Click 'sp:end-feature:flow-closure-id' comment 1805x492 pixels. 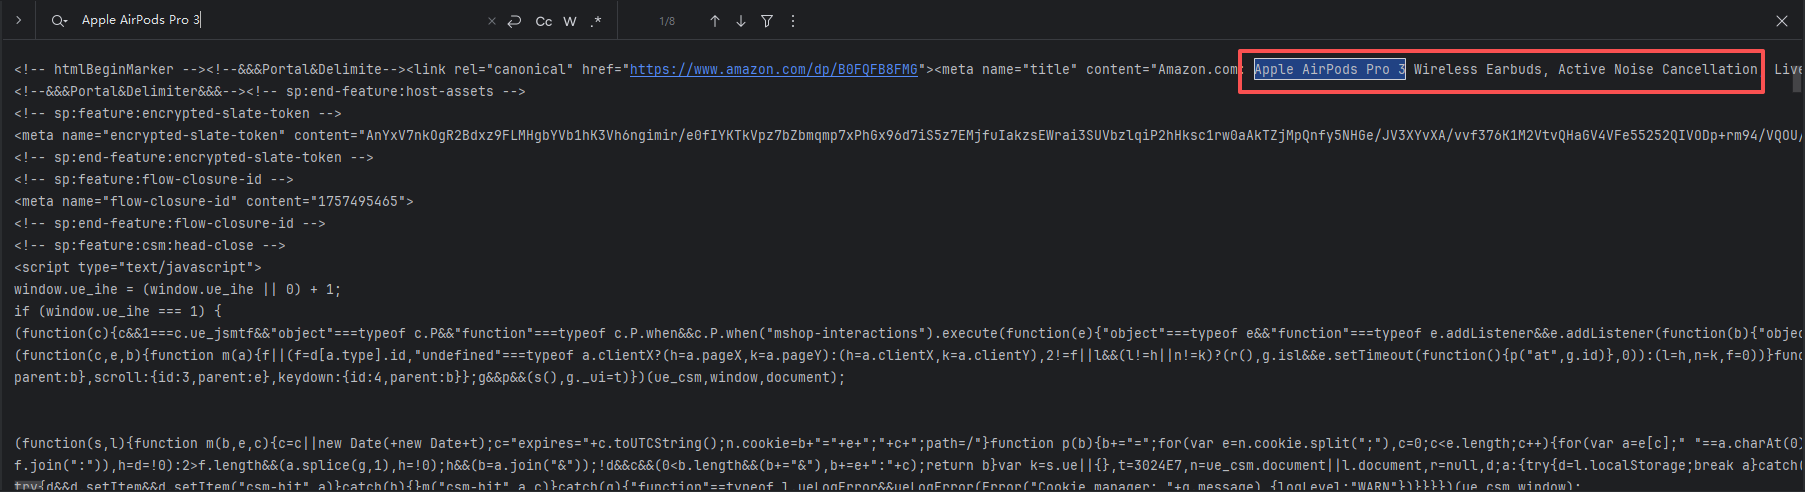(x=170, y=223)
